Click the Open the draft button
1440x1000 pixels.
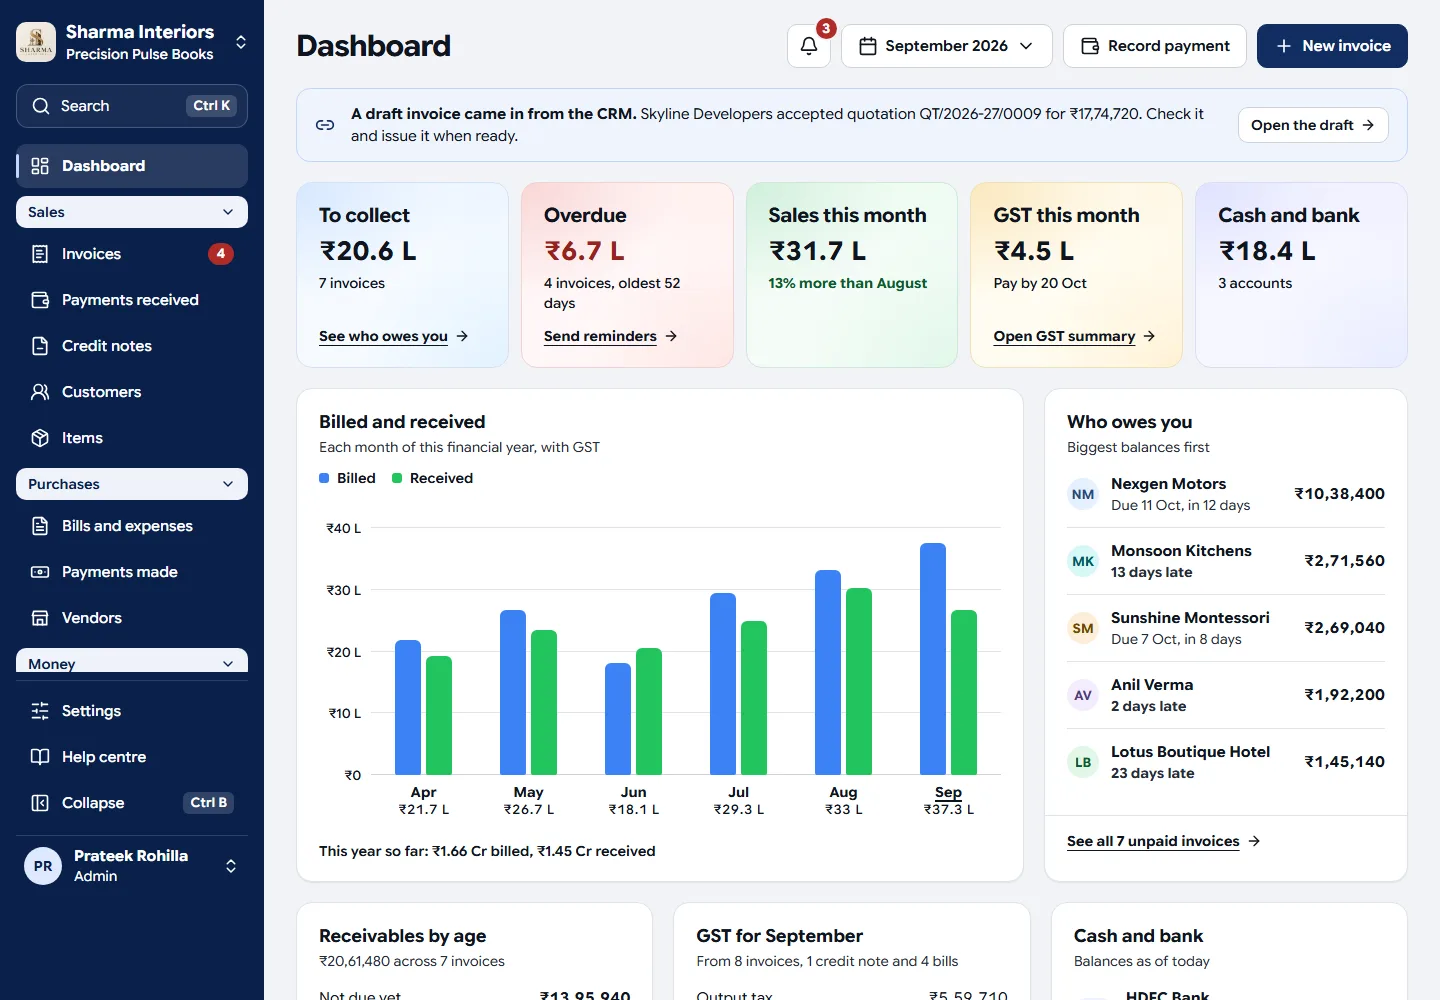point(1313,125)
